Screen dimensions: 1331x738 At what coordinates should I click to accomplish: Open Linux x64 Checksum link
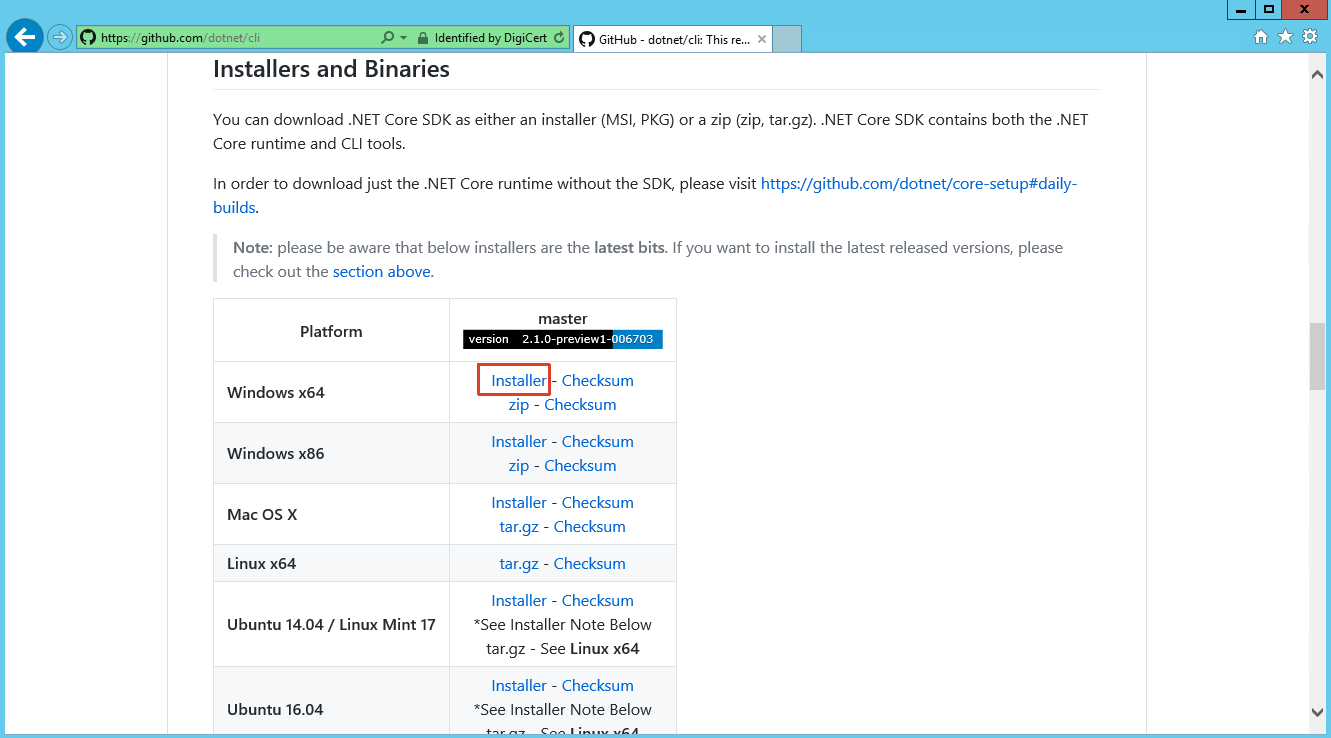[x=589, y=563]
